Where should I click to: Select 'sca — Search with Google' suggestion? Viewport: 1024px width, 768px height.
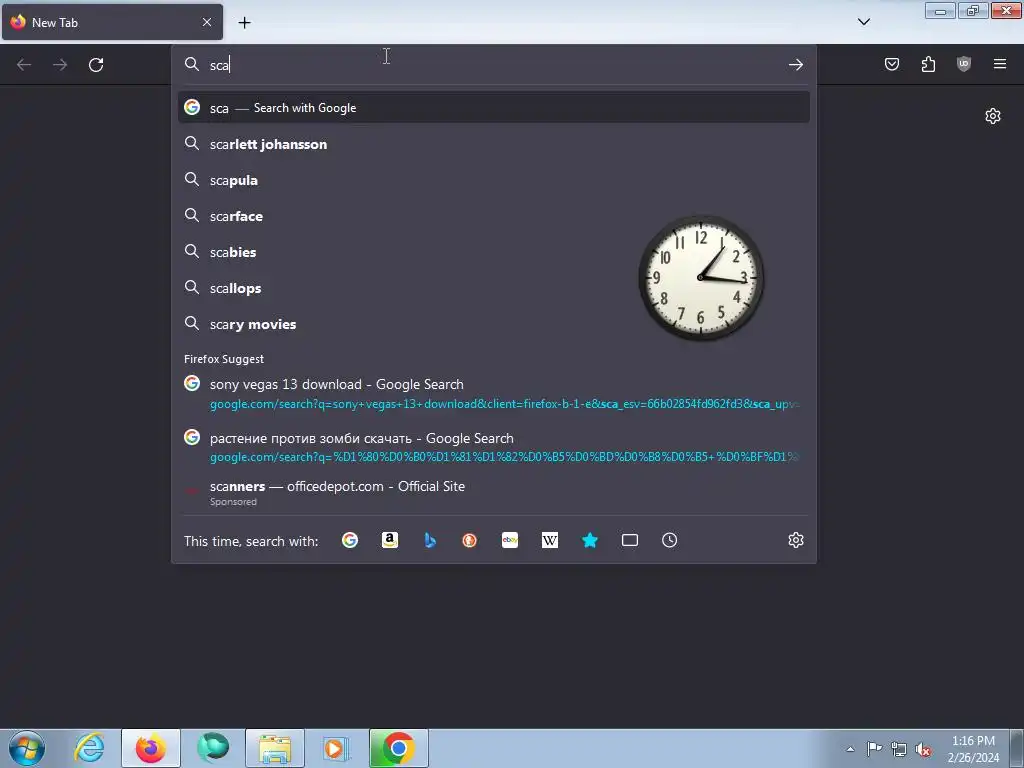tap(494, 108)
